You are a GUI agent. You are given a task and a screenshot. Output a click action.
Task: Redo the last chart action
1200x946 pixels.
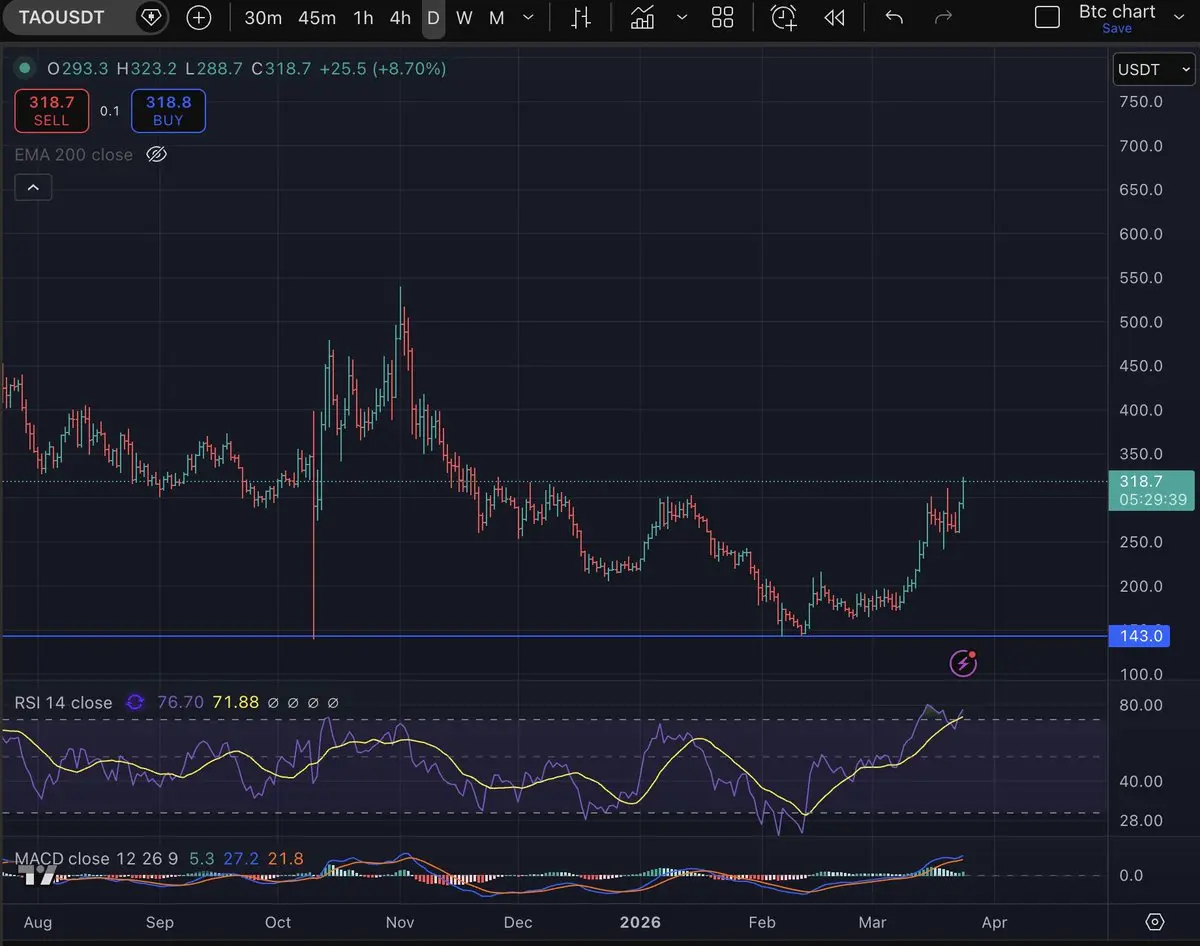pos(942,18)
